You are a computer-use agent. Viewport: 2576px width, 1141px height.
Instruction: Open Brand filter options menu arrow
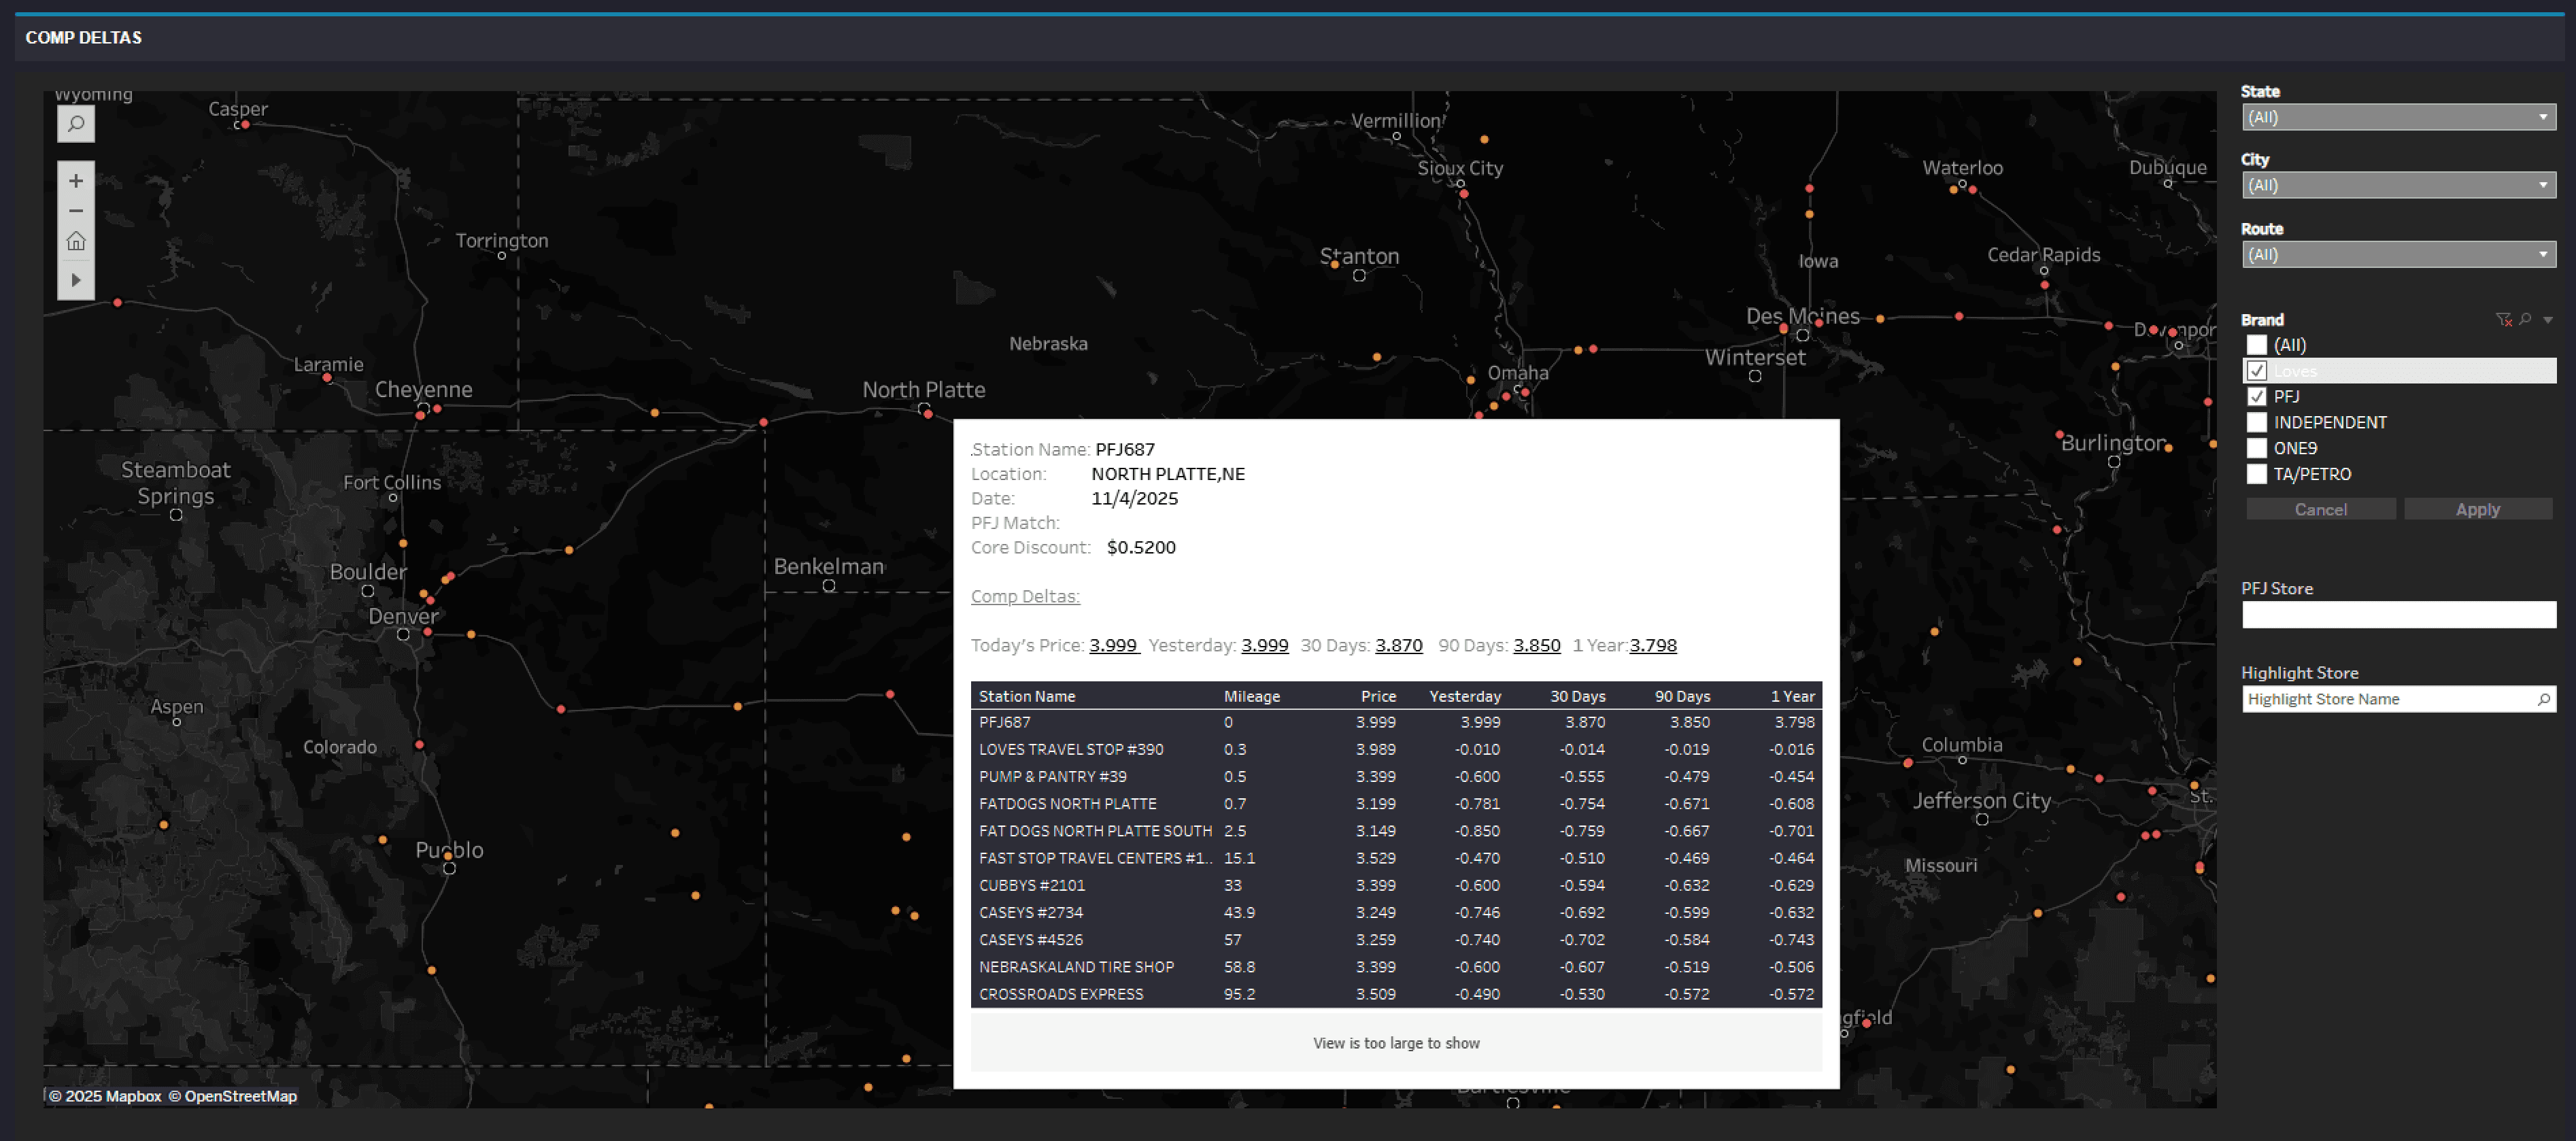coord(2548,320)
